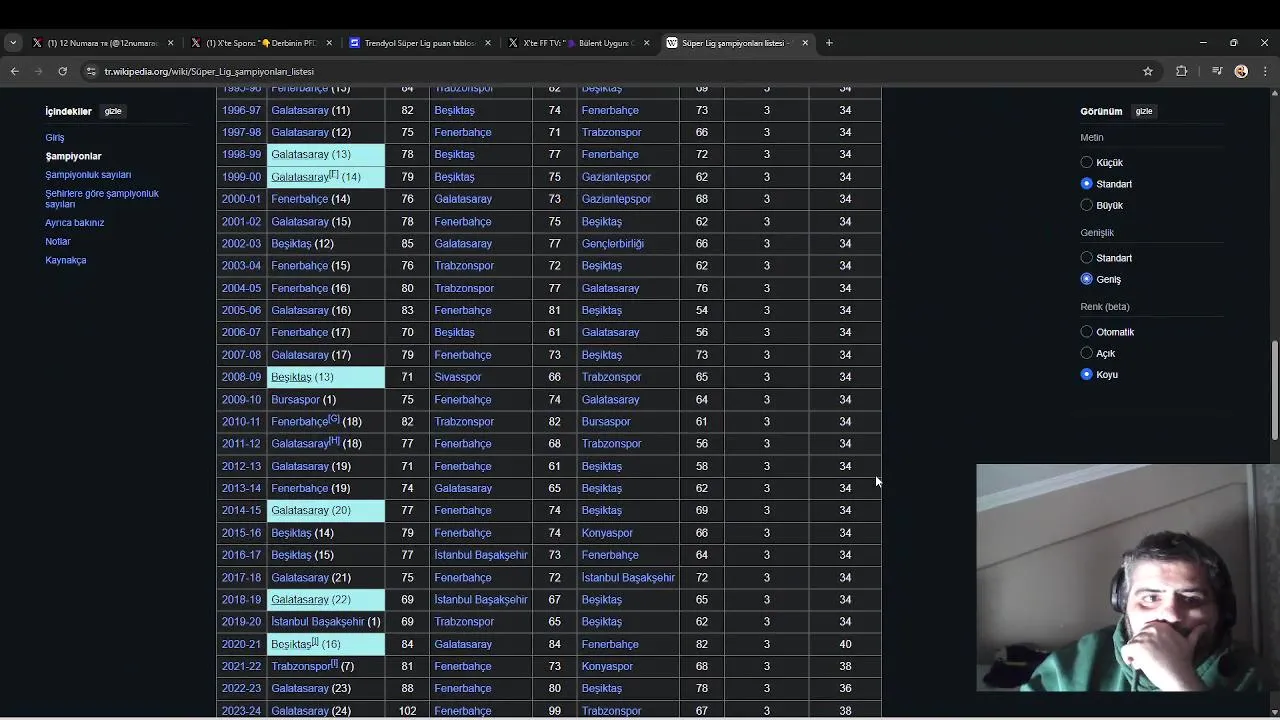Viewport: 1280px width, 720px height.
Task: Hide the İçindekiler panel with gizle
Action: [x=113, y=111]
